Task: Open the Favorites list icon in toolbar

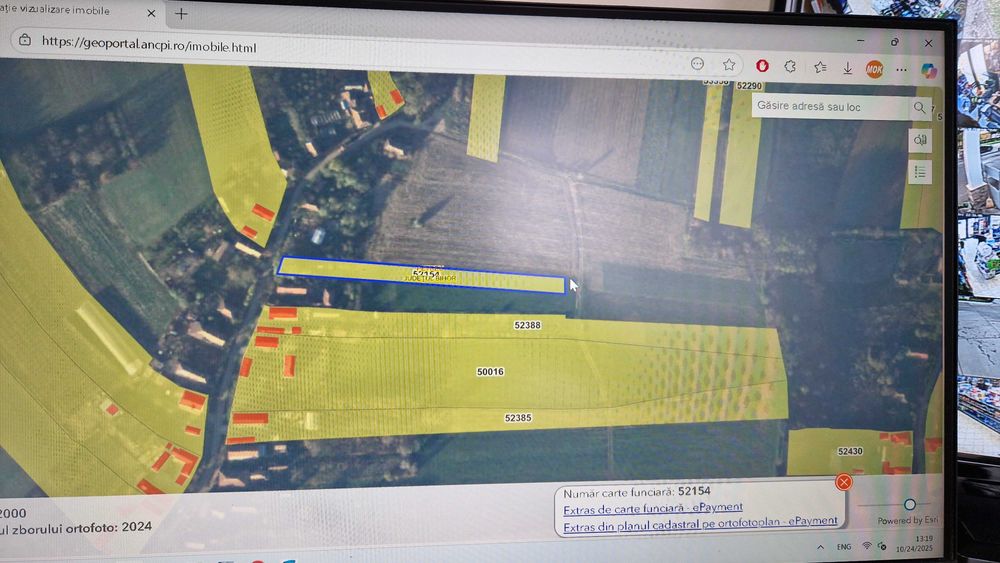Action: (820, 67)
